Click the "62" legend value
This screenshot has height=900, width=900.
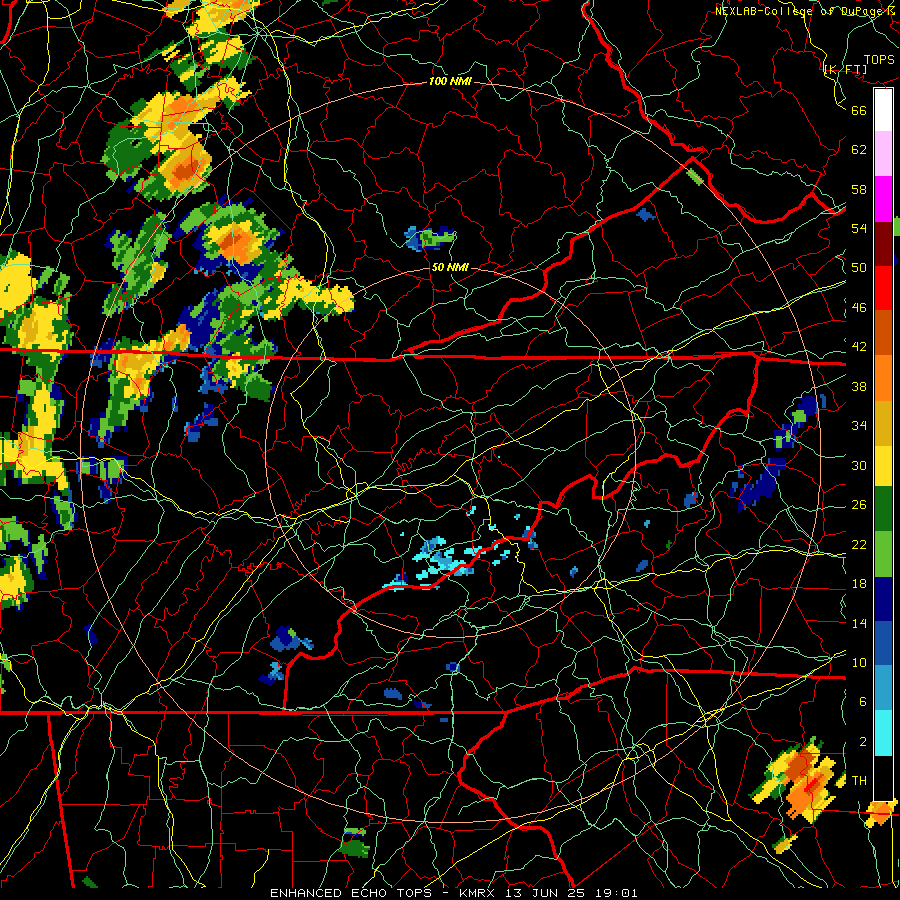coord(859,150)
